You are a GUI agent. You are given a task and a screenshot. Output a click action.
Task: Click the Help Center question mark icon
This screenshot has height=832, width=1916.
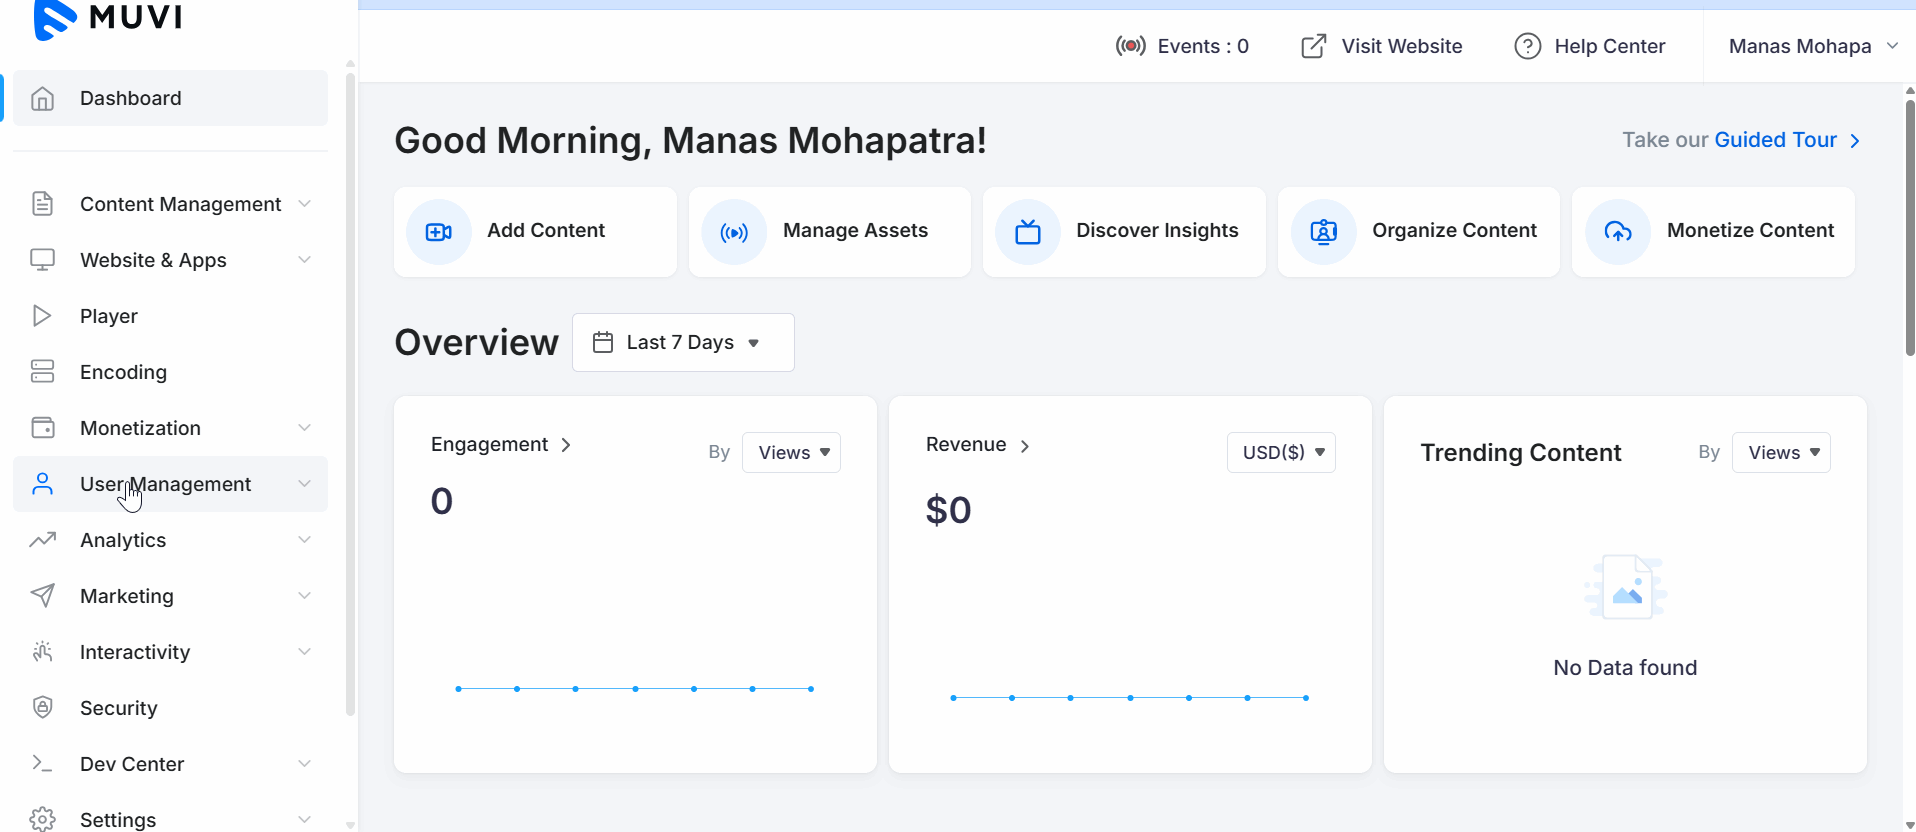coord(1527,46)
